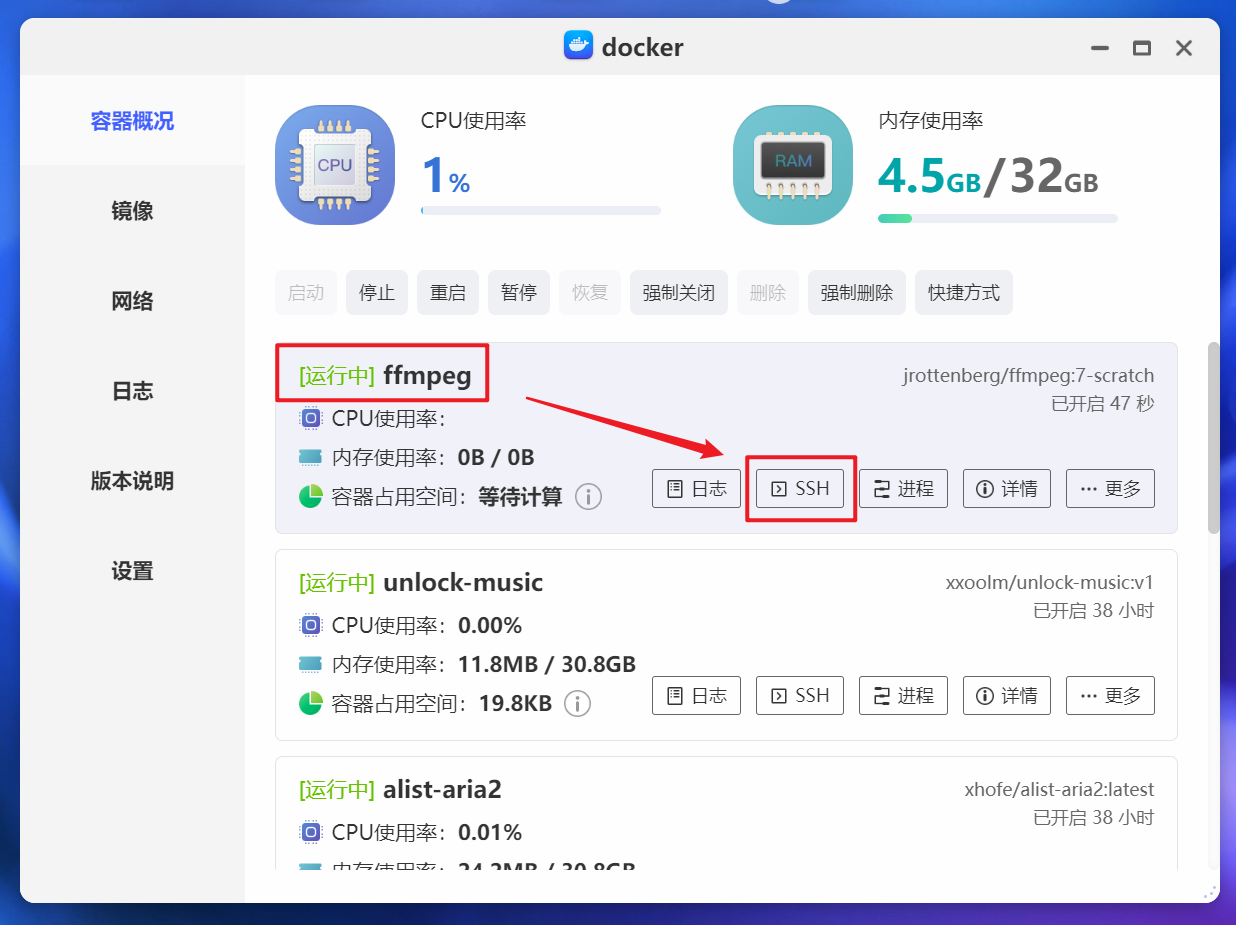Viewport: 1236px width, 925px height.
Task: Click the 重启 toolbar button
Action: click(x=448, y=293)
